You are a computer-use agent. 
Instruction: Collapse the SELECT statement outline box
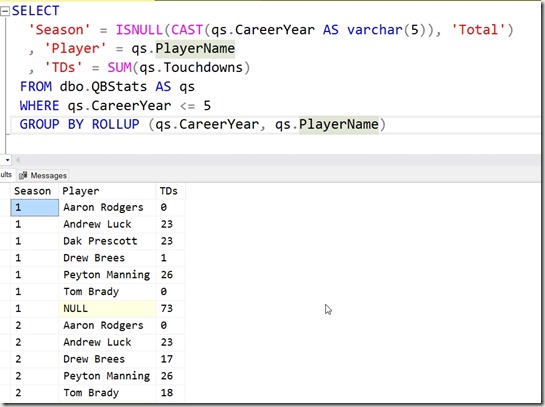(5, 11)
